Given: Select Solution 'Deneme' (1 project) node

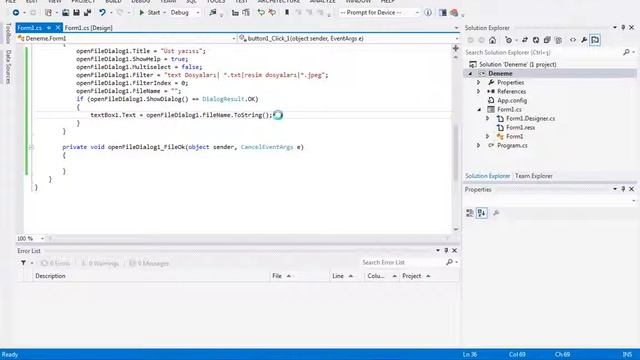Looking at the screenshot, I should (x=518, y=64).
